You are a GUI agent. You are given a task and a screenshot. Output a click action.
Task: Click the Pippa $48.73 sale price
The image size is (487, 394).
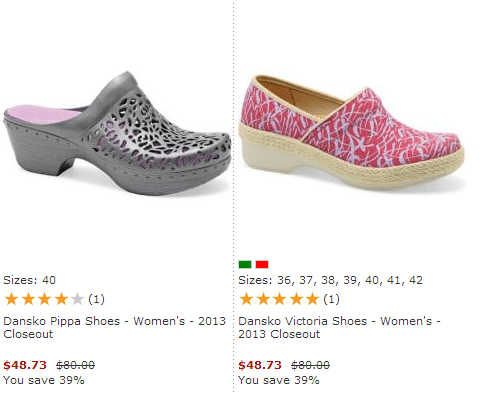[25, 365]
